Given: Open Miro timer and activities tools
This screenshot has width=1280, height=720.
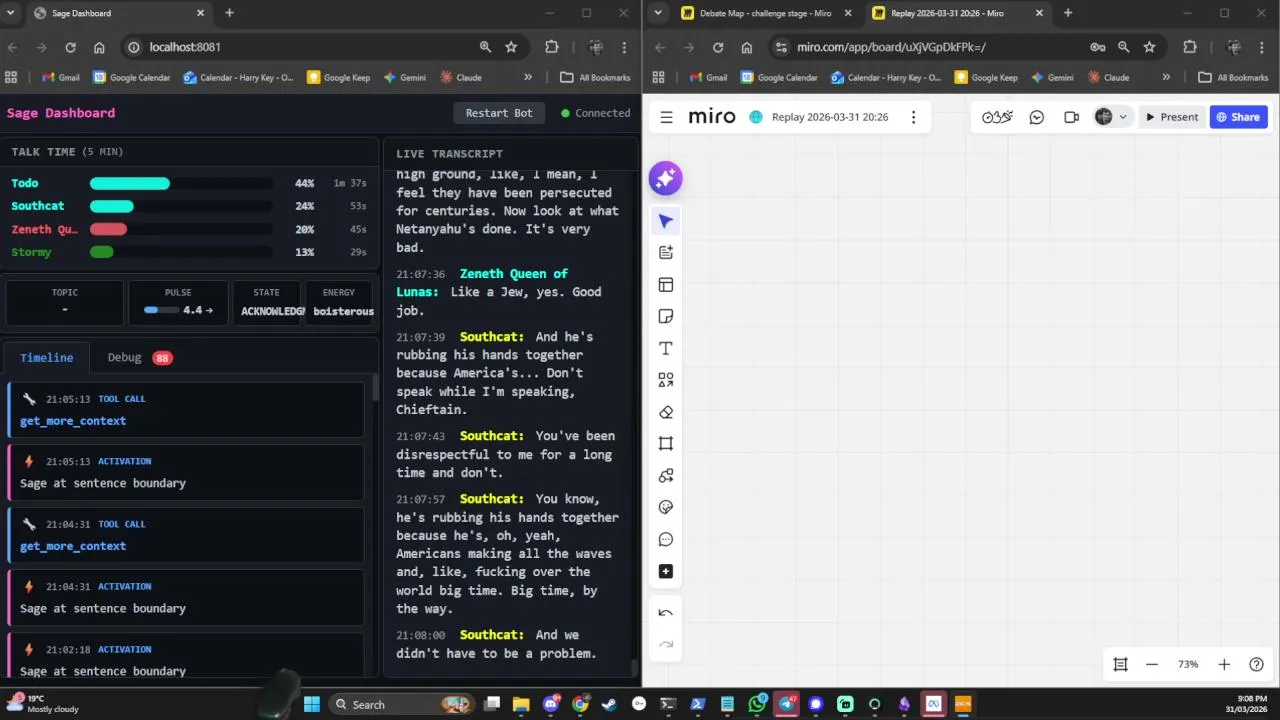Looking at the screenshot, I should click(x=997, y=117).
